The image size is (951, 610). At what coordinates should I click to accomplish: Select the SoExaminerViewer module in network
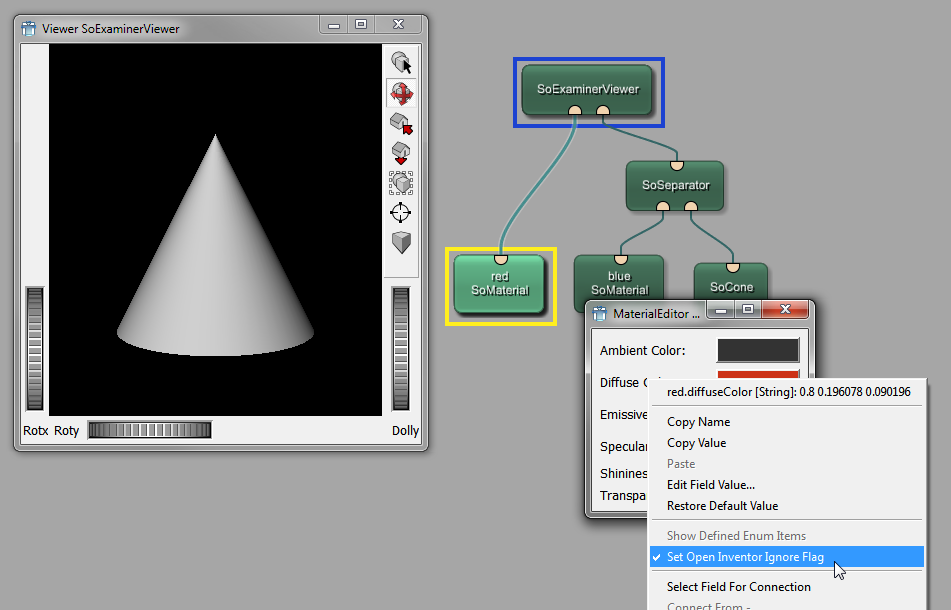point(587,88)
